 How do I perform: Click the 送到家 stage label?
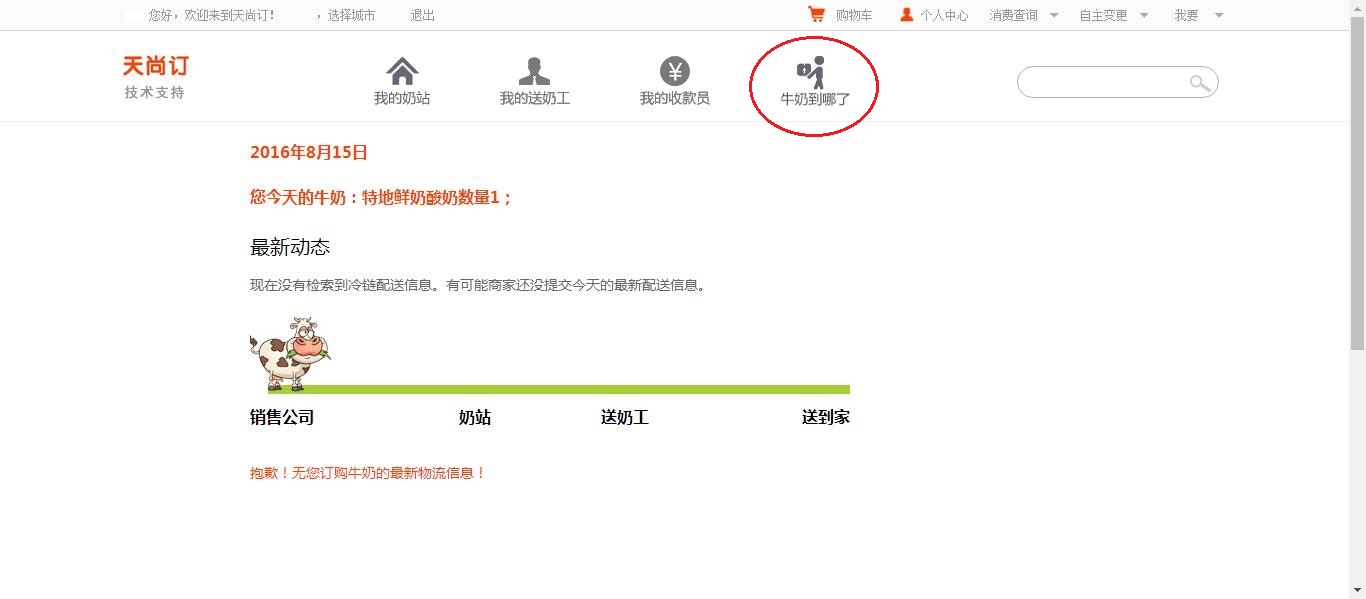(826, 417)
